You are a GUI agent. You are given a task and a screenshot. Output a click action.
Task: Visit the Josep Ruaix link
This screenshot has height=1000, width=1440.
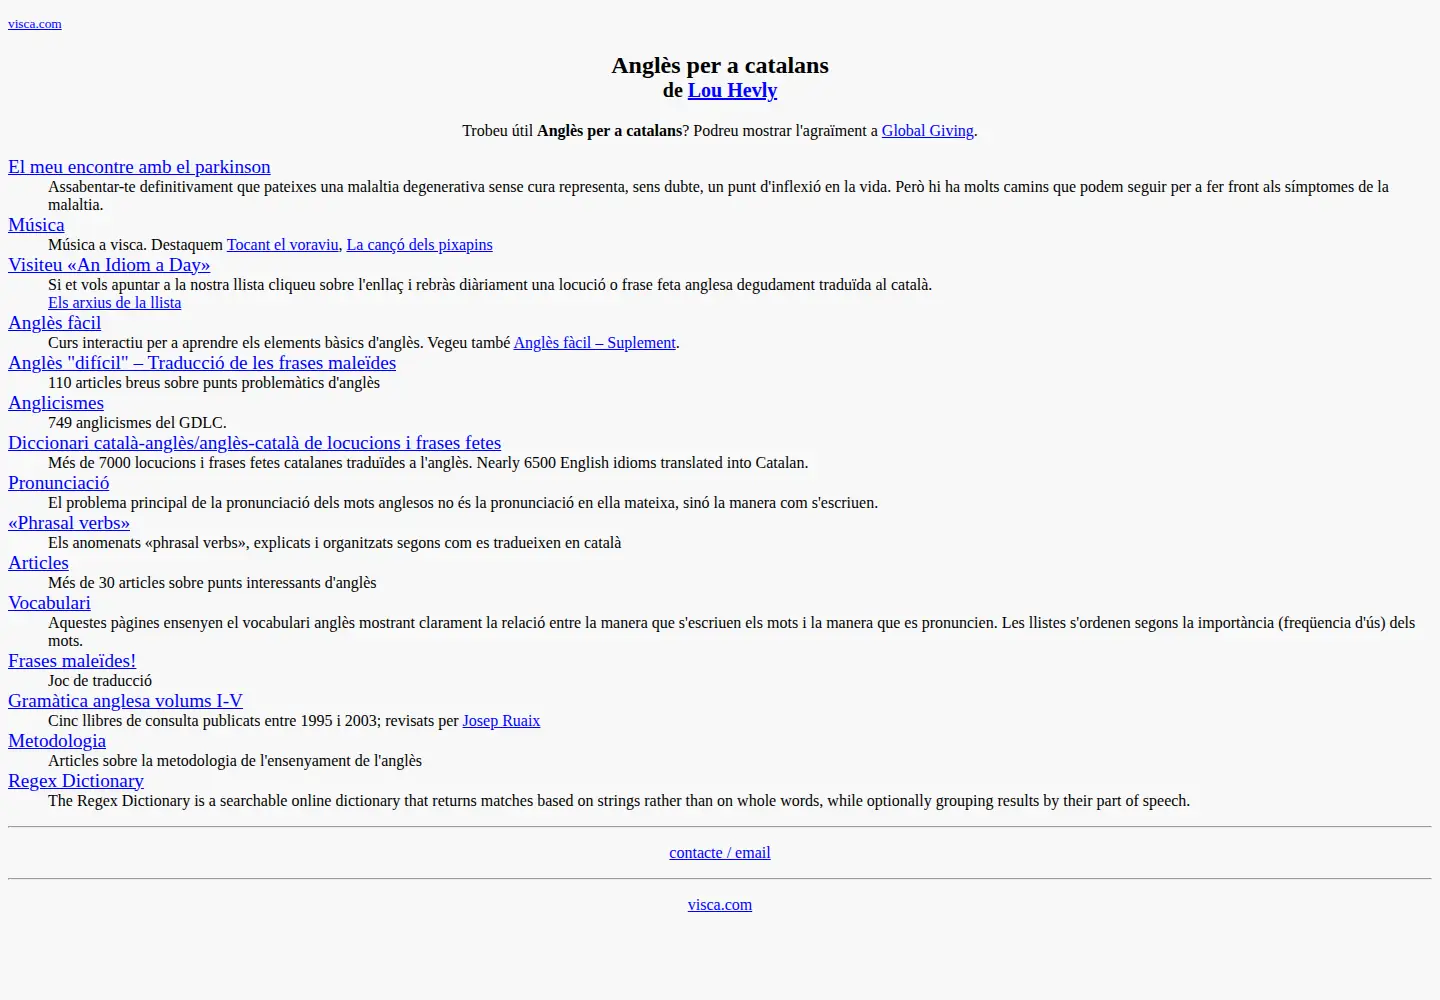pyautogui.click(x=501, y=721)
